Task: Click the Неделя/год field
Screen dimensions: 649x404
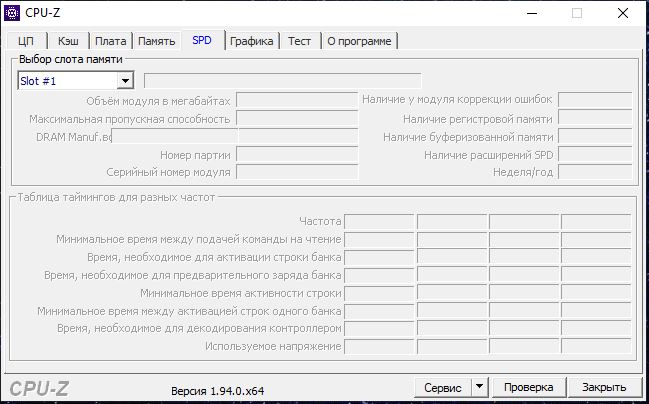Action: [595, 172]
